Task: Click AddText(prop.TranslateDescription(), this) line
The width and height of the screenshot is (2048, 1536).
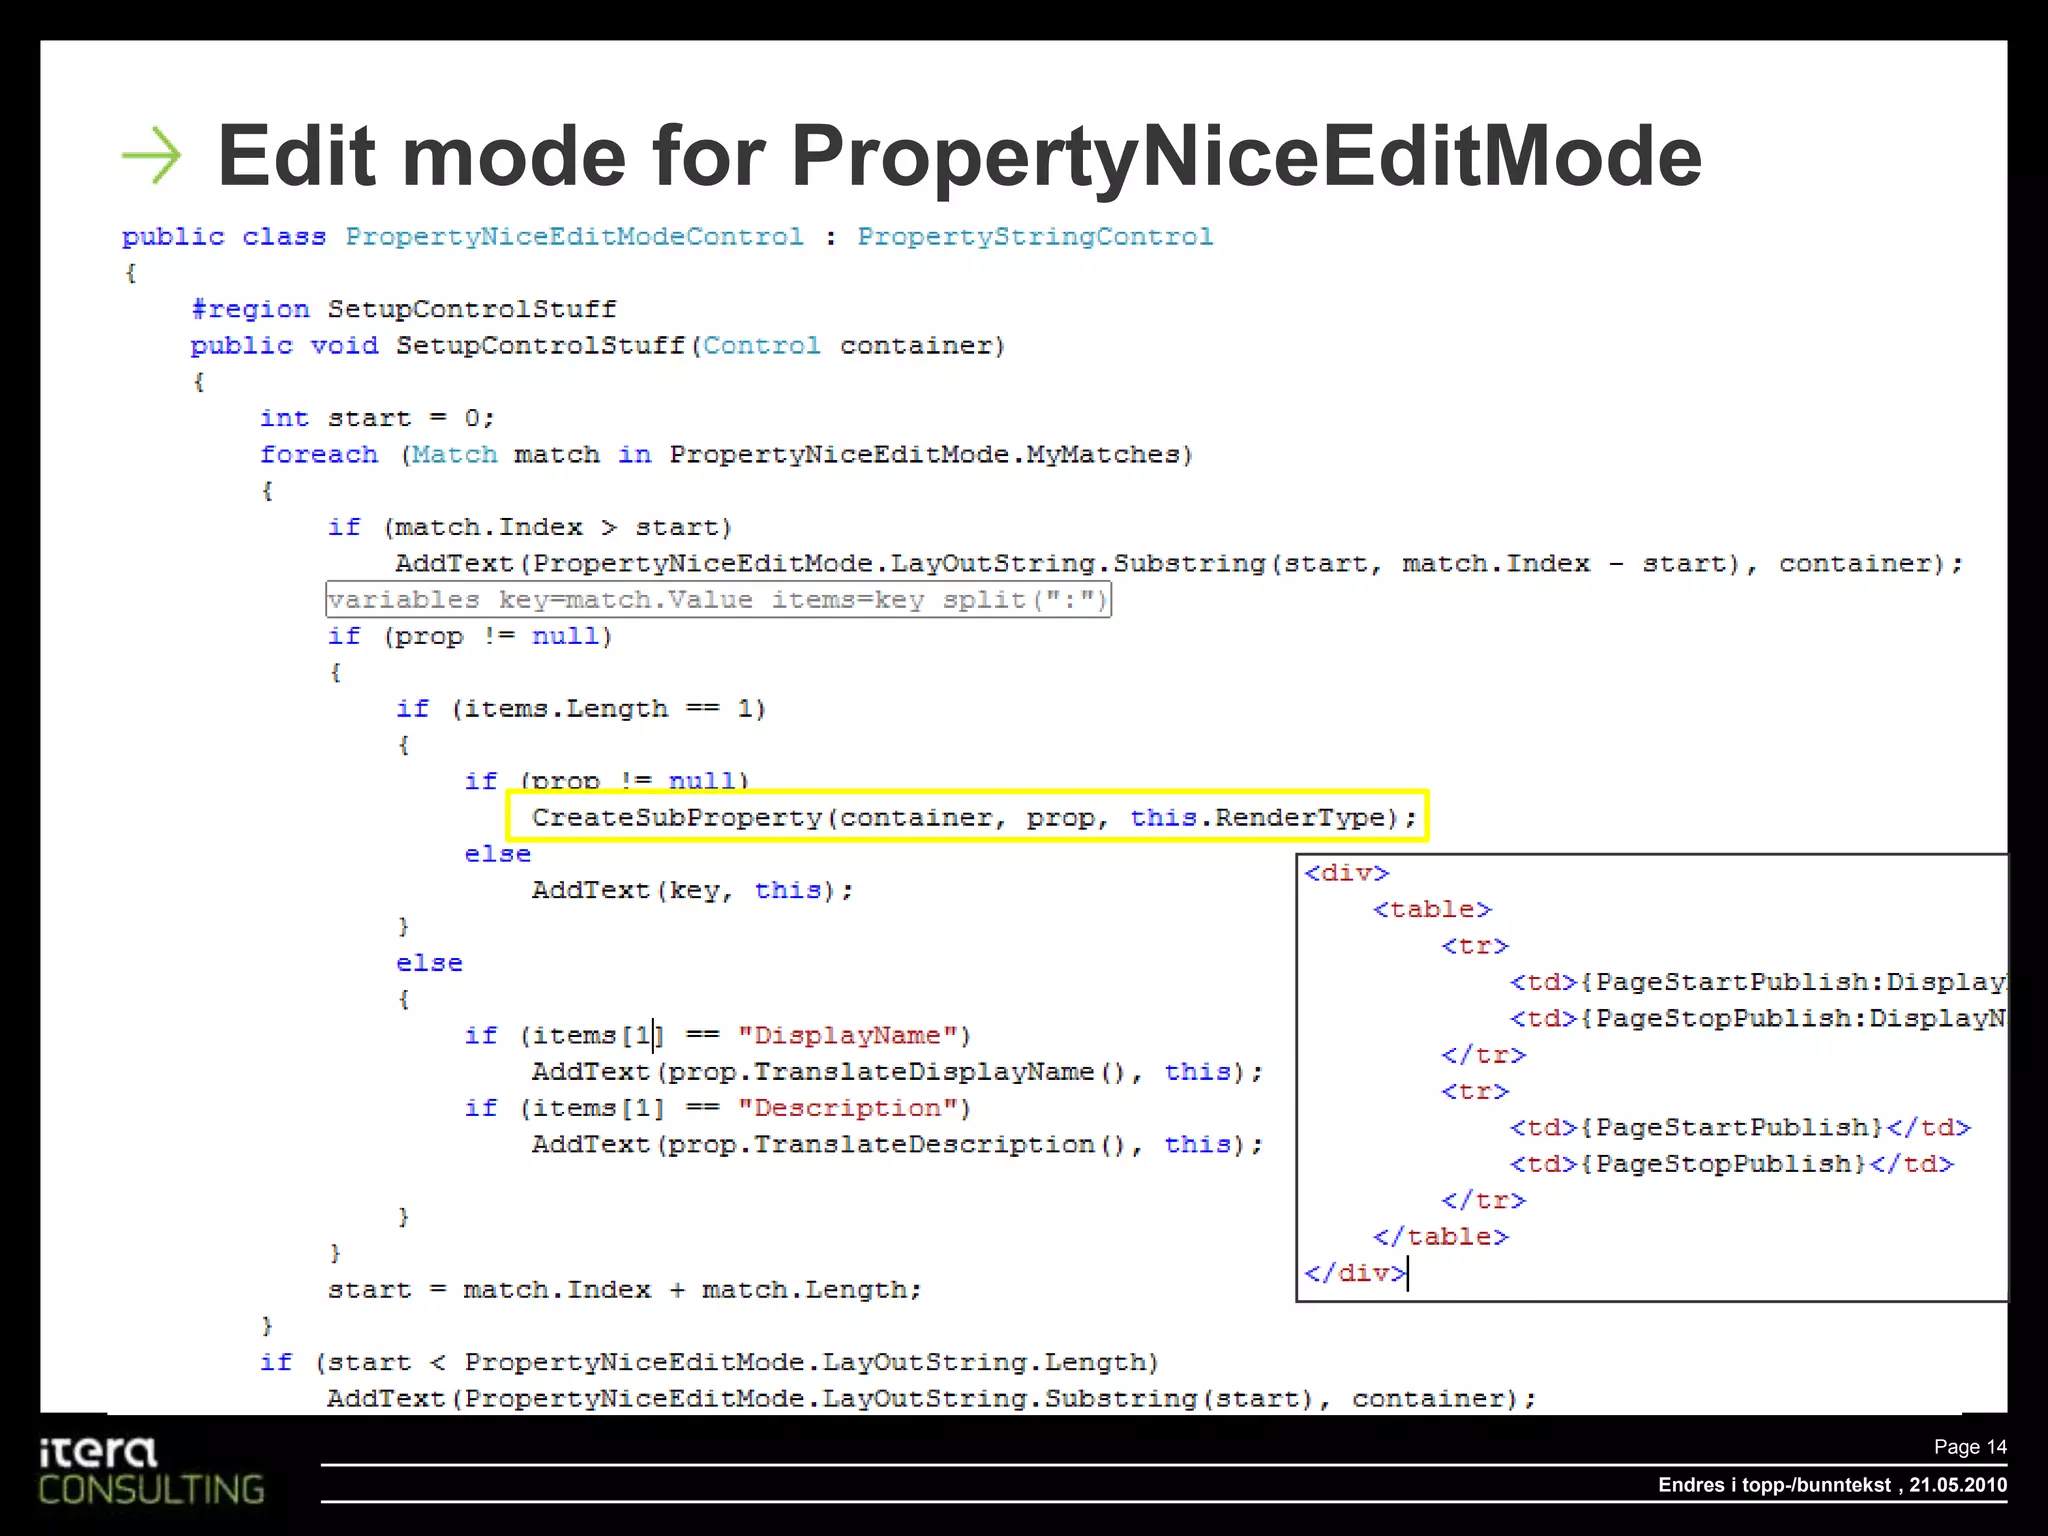Action: (898, 1145)
